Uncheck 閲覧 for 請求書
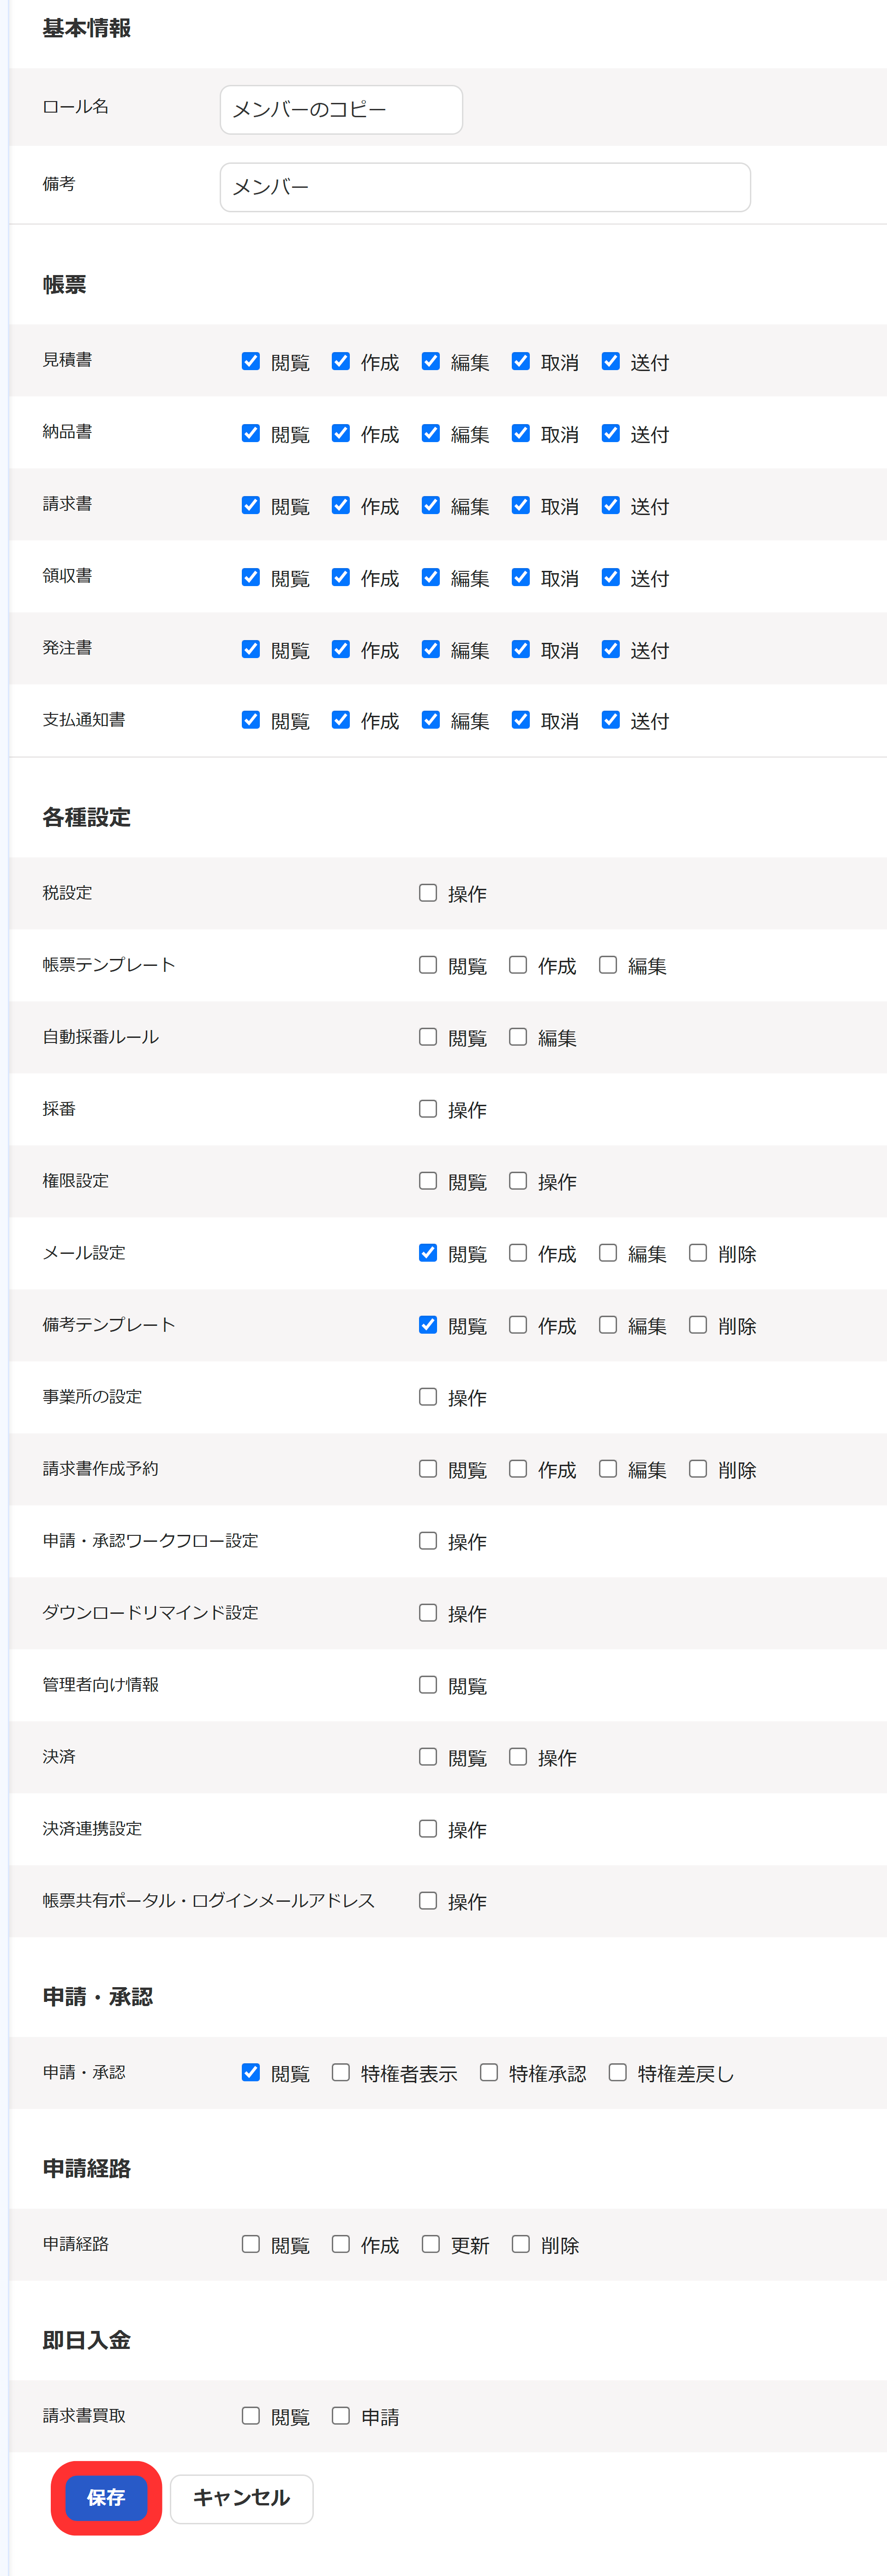This screenshot has height=2576, width=887. tap(251, 505)
